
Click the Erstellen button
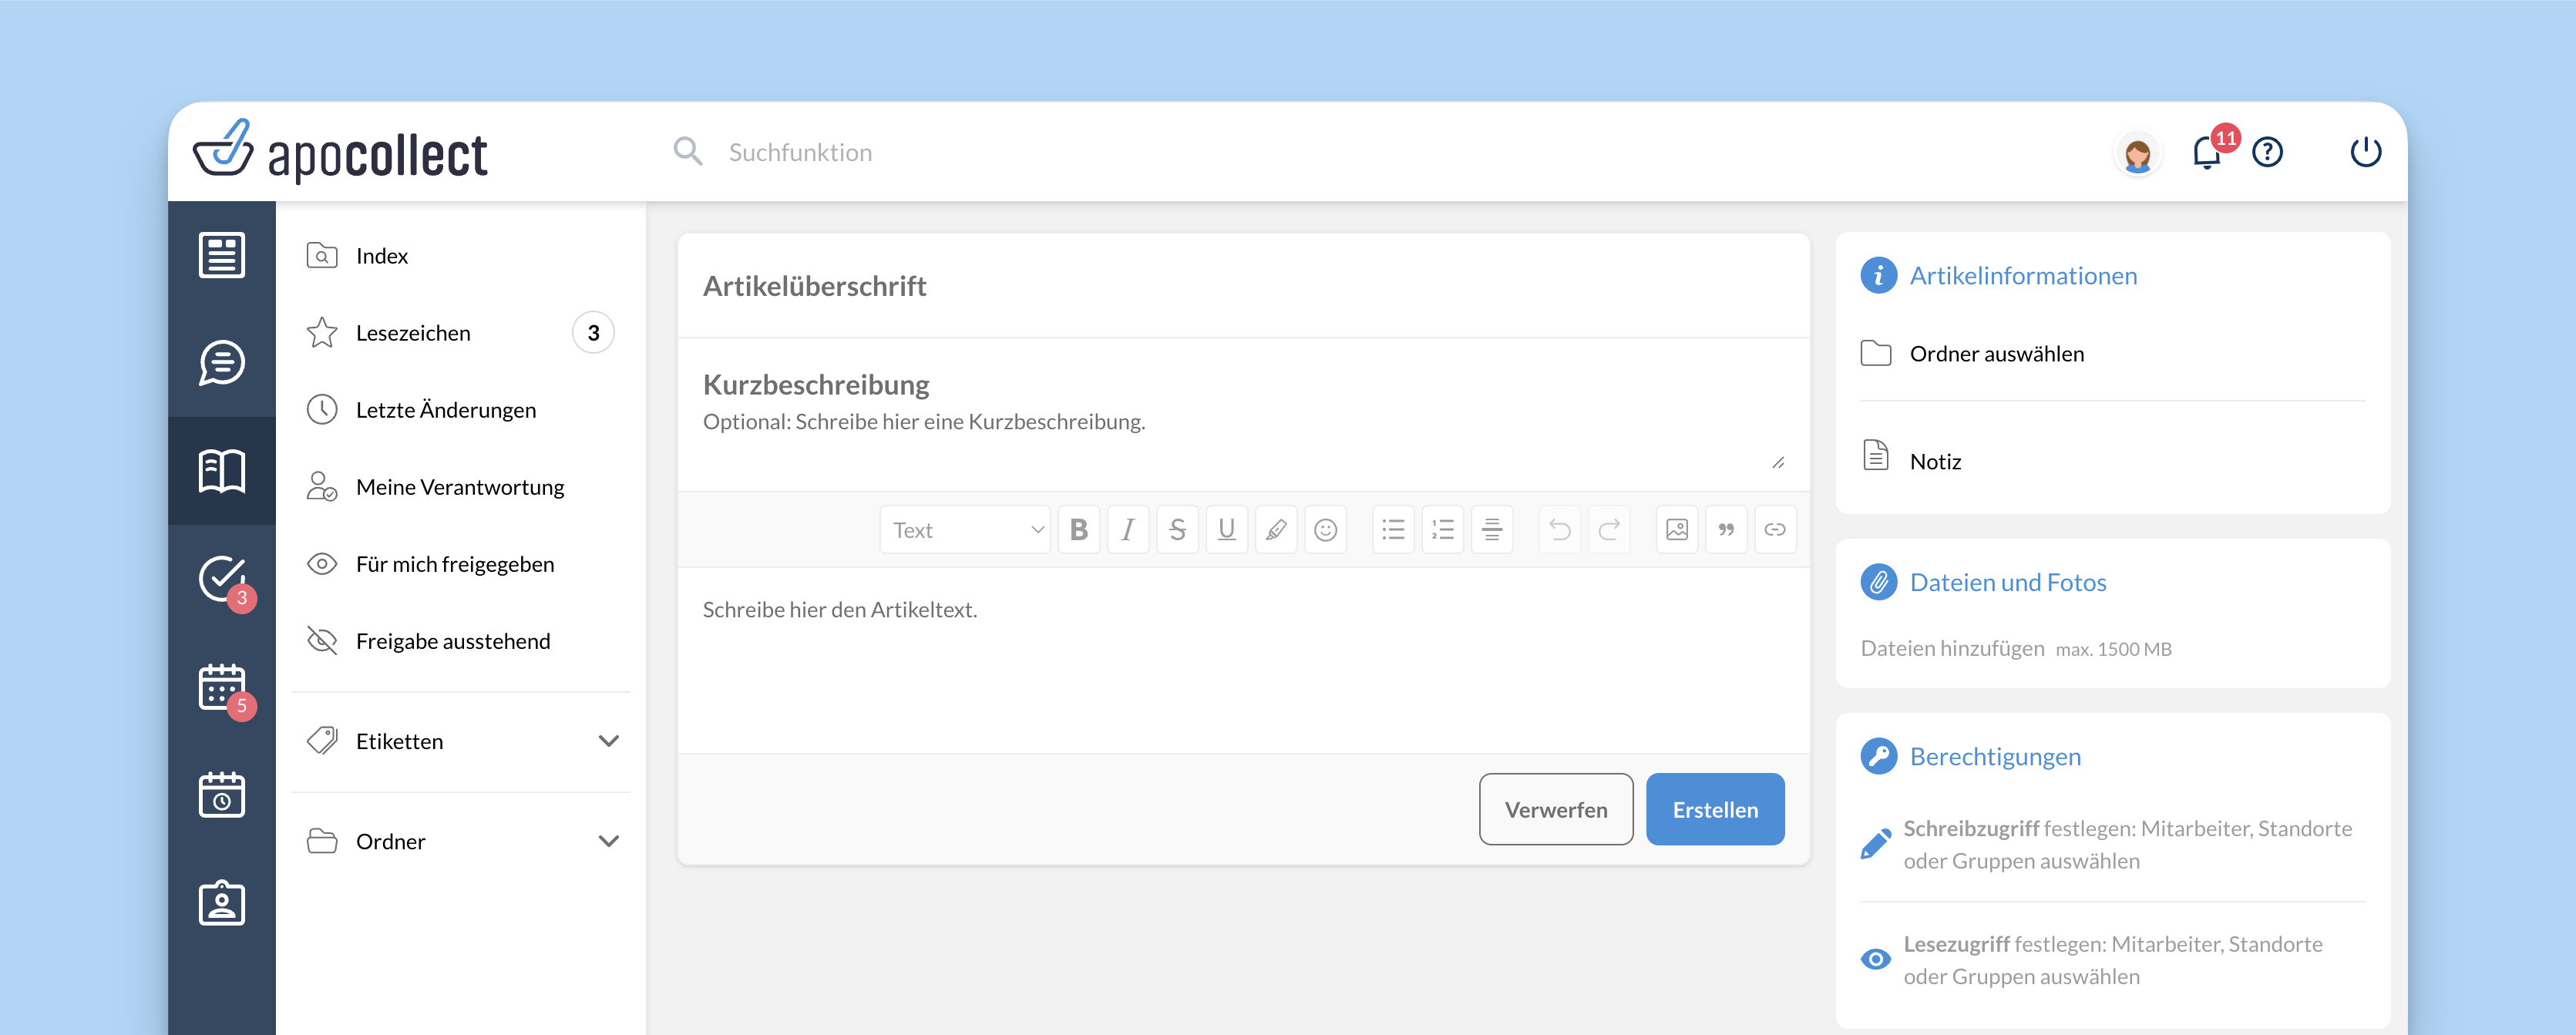point(1714,809)
